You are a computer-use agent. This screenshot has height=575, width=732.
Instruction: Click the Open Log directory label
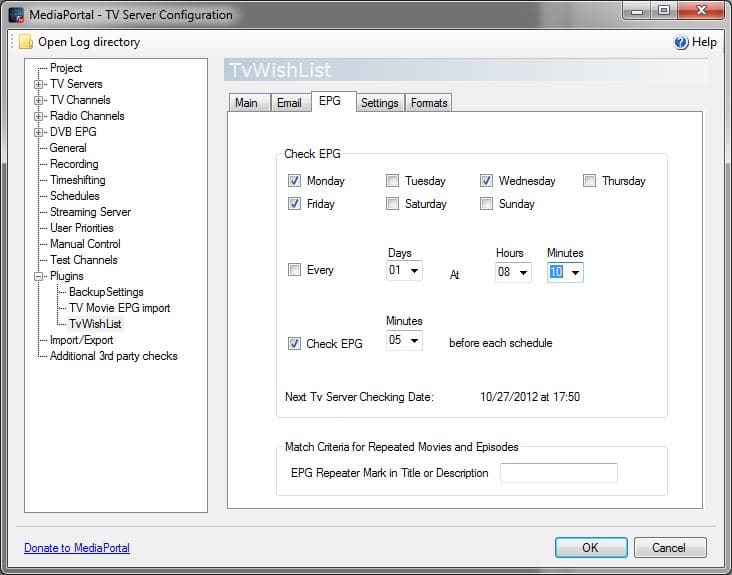click(x=89, y=42)
